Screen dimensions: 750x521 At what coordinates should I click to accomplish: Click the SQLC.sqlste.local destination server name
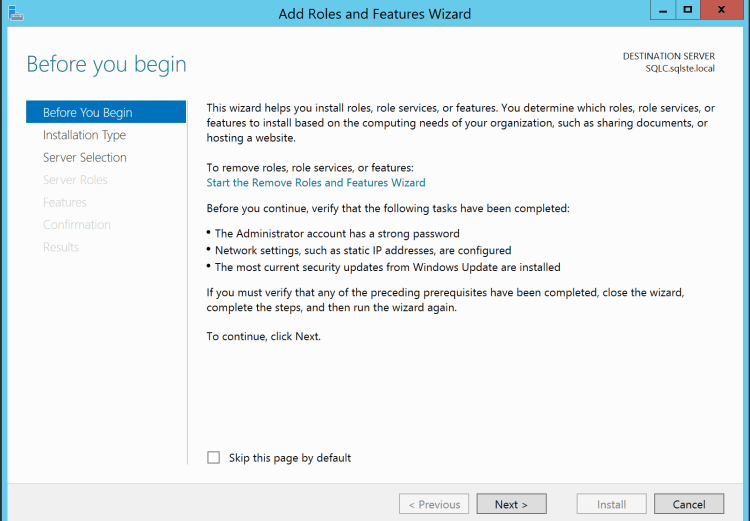[x=680, y=69]
